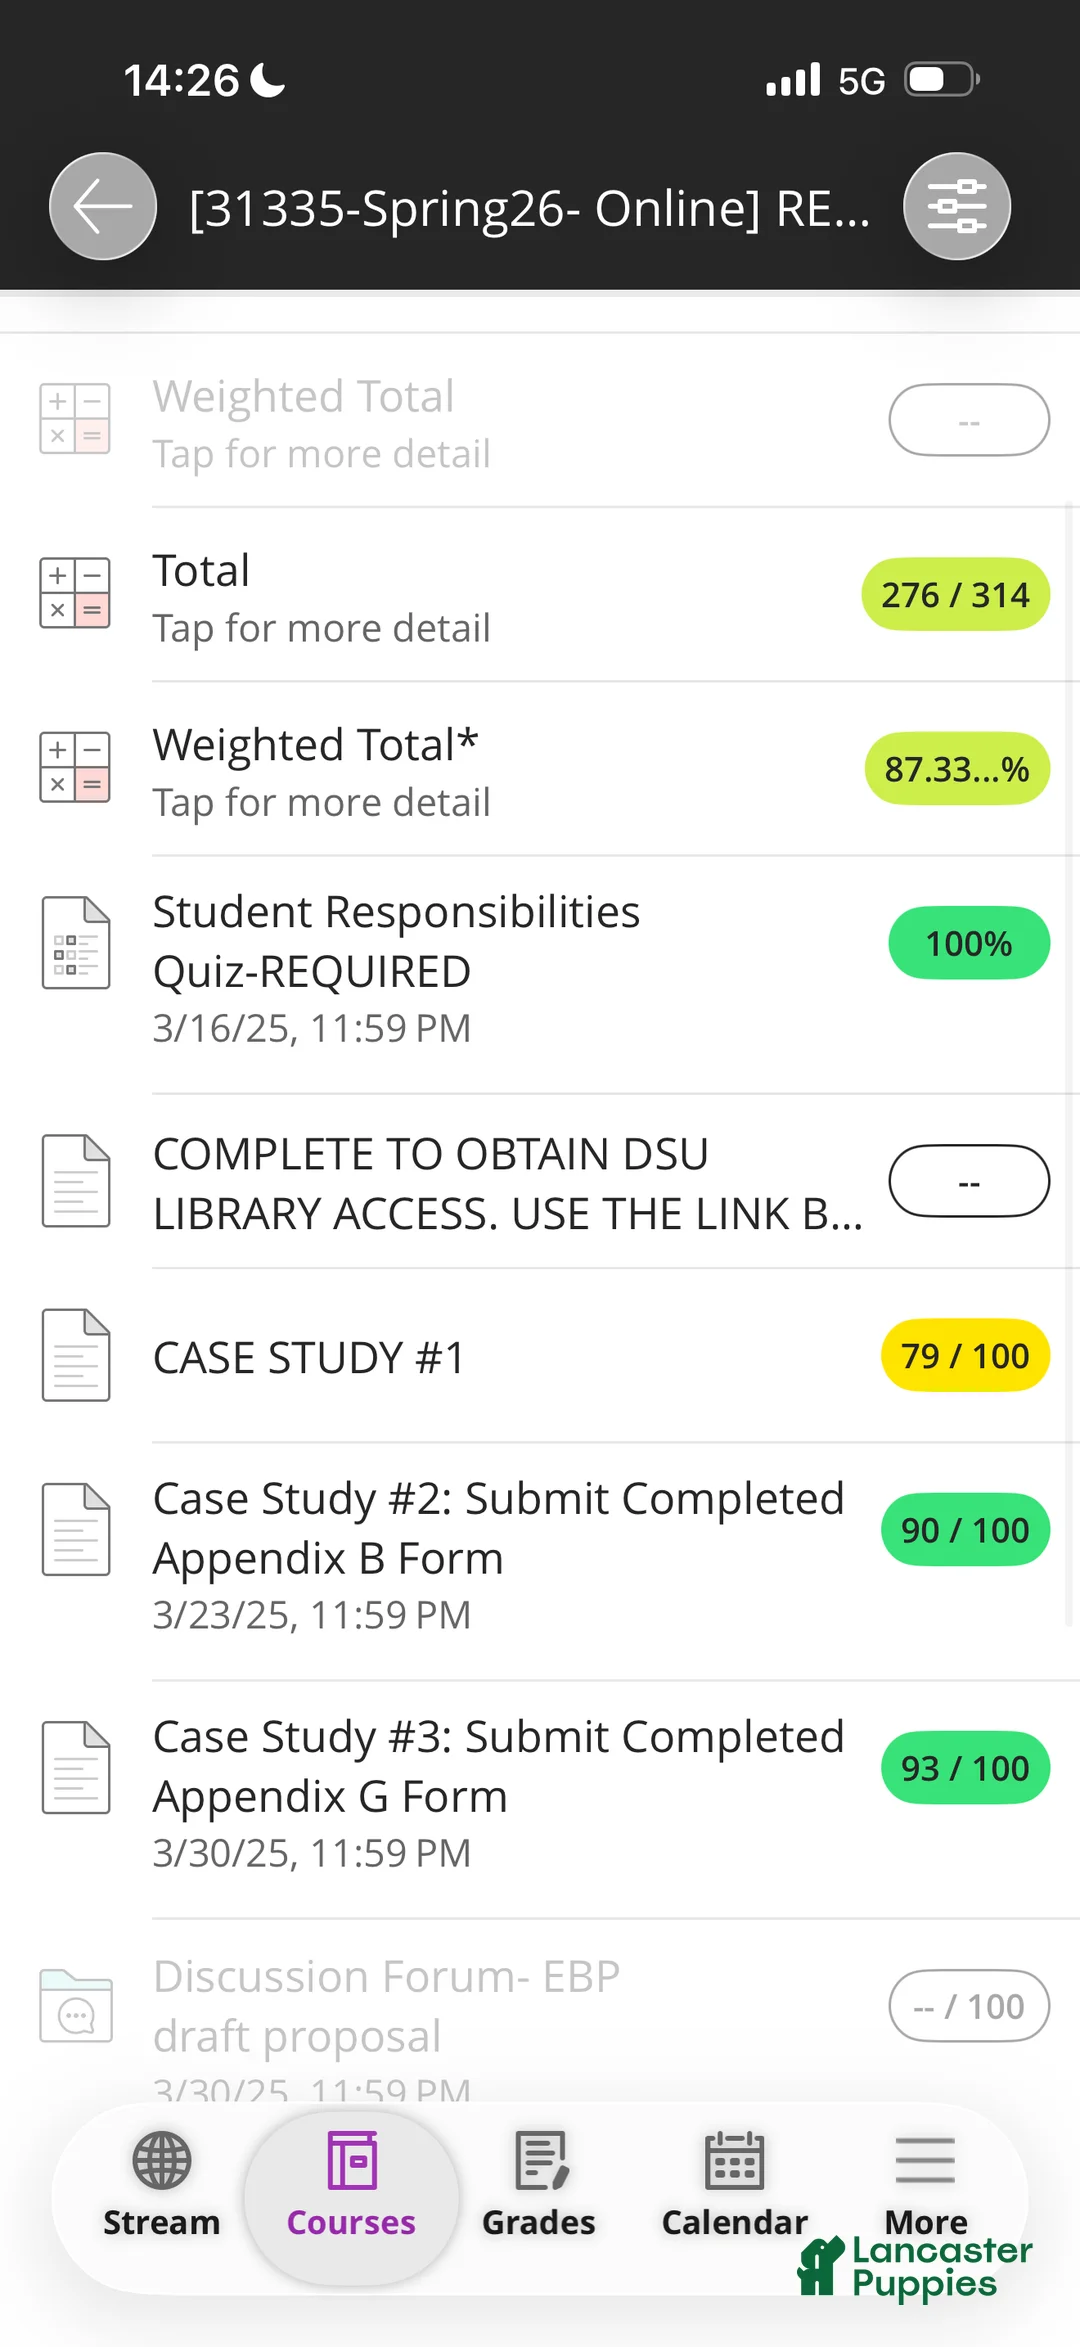Open Case Study #3 Appendix G Form

click(498, 1767)
